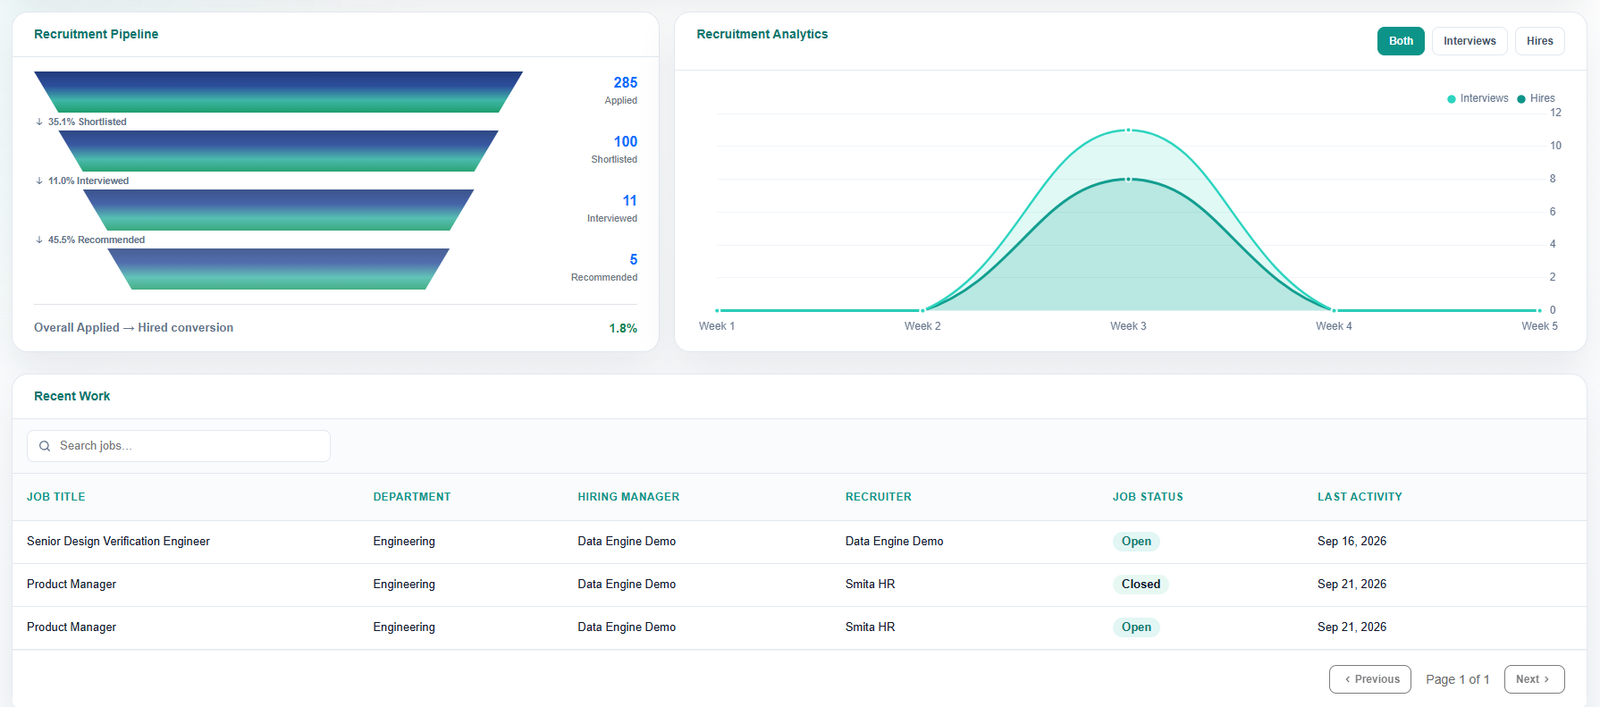Sort by Last Activity column header
Screen dimensions: 1600x707
(x=1360, y=497)
